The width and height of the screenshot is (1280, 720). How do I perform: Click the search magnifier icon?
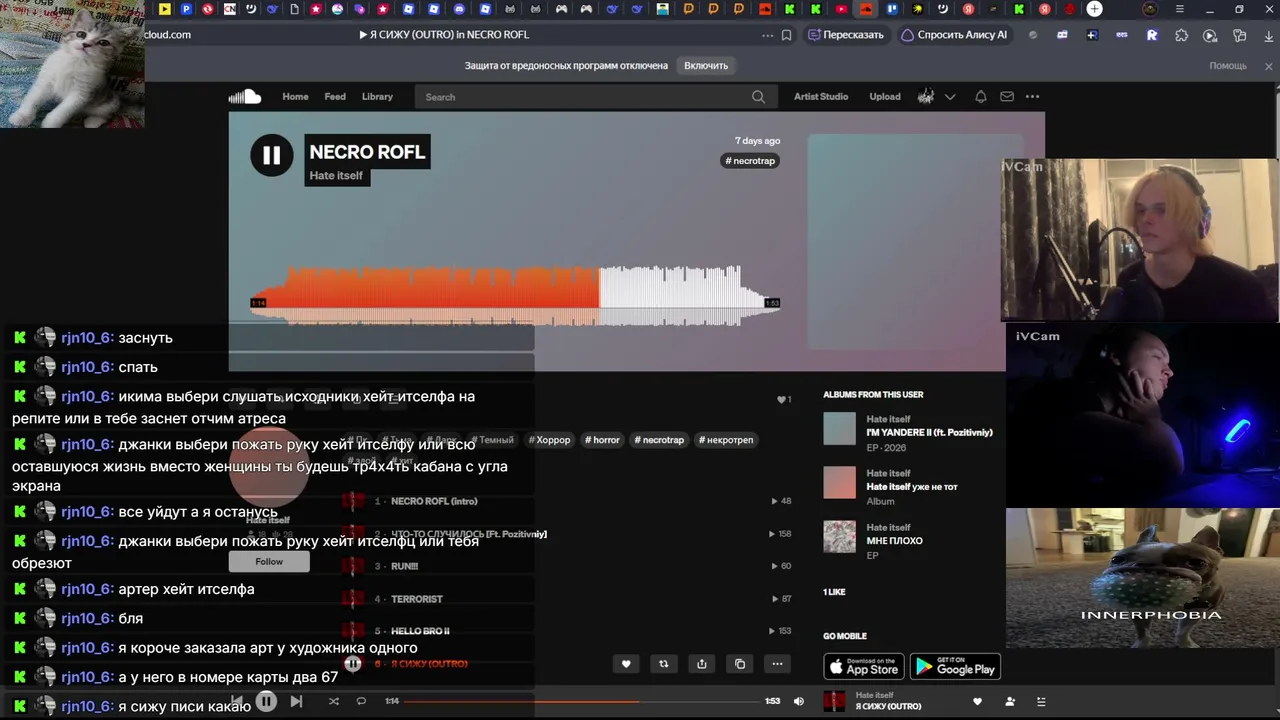coord(758,97)
